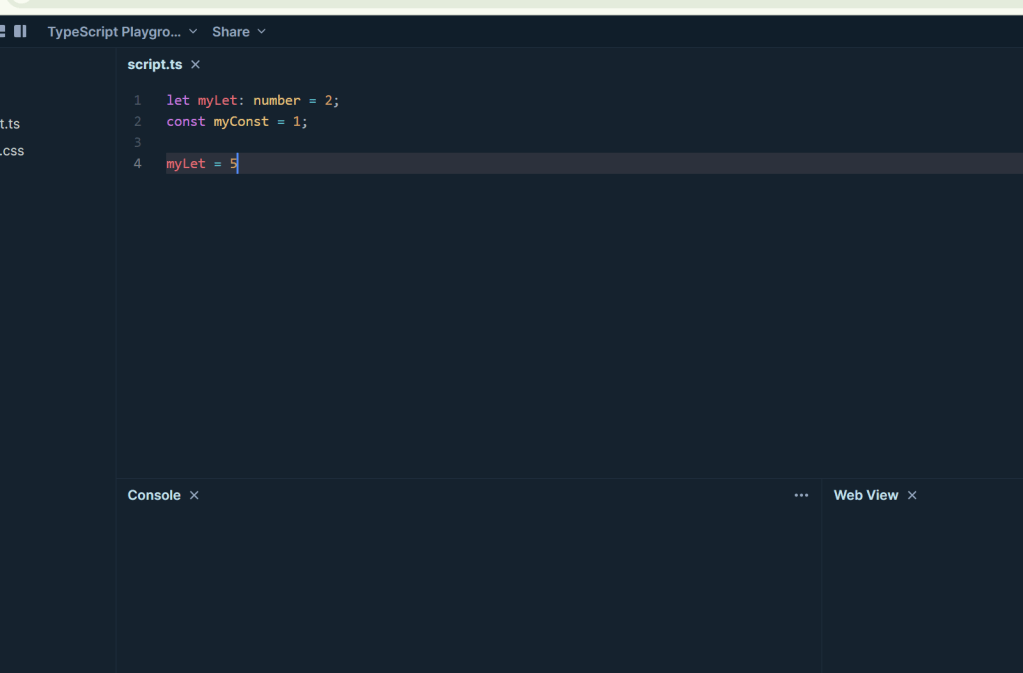Click inside the Web View preview area

[922, 590]
